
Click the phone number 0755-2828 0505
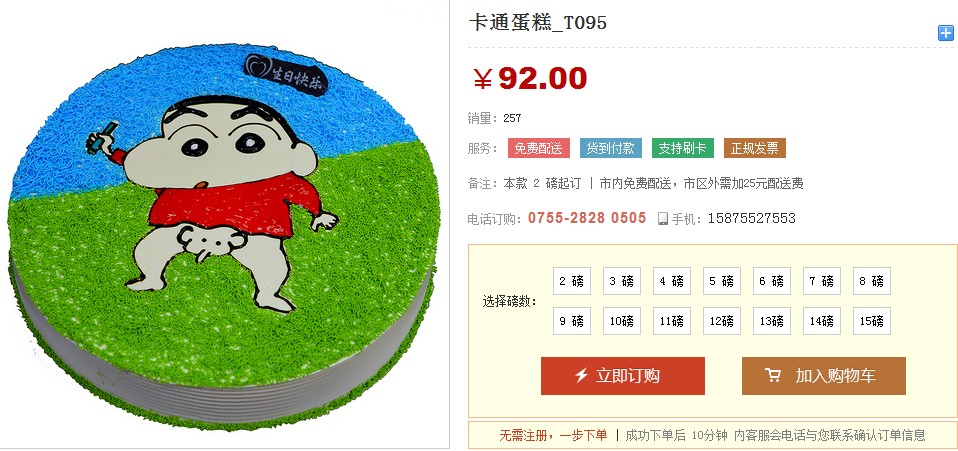click(587, 218)
